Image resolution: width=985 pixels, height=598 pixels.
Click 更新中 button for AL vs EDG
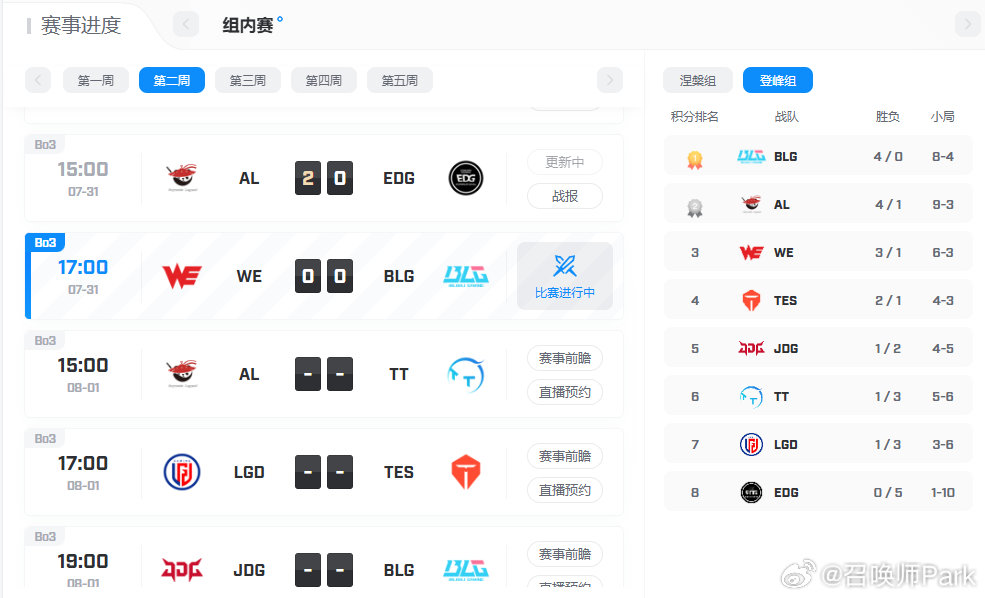click(x=565, y=162)
